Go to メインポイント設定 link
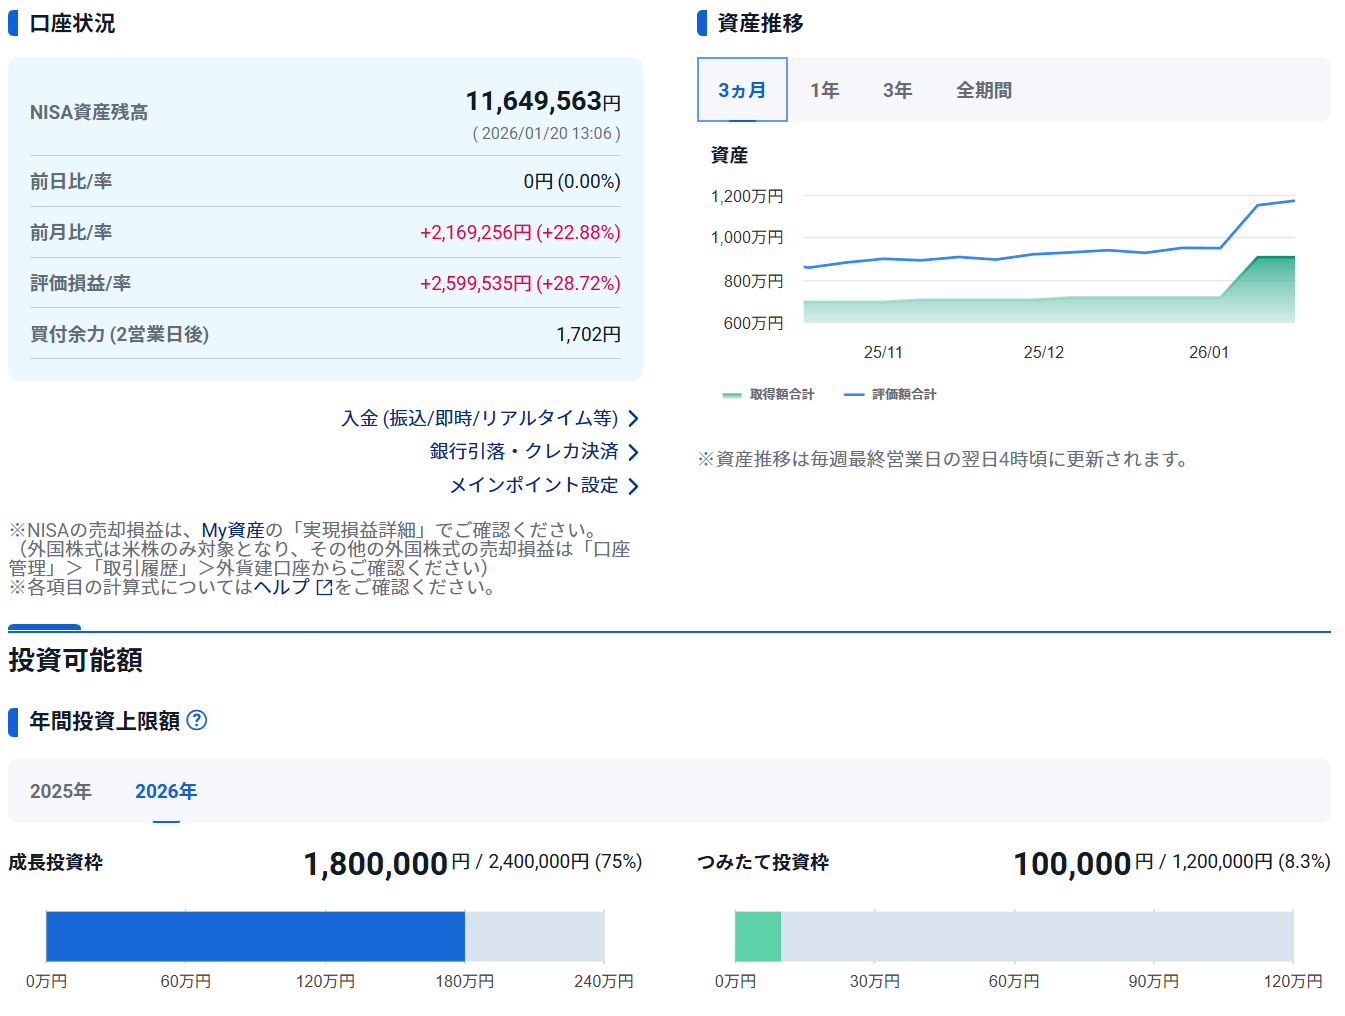This screenshot has width=1345, height=1016. point(534,485)
